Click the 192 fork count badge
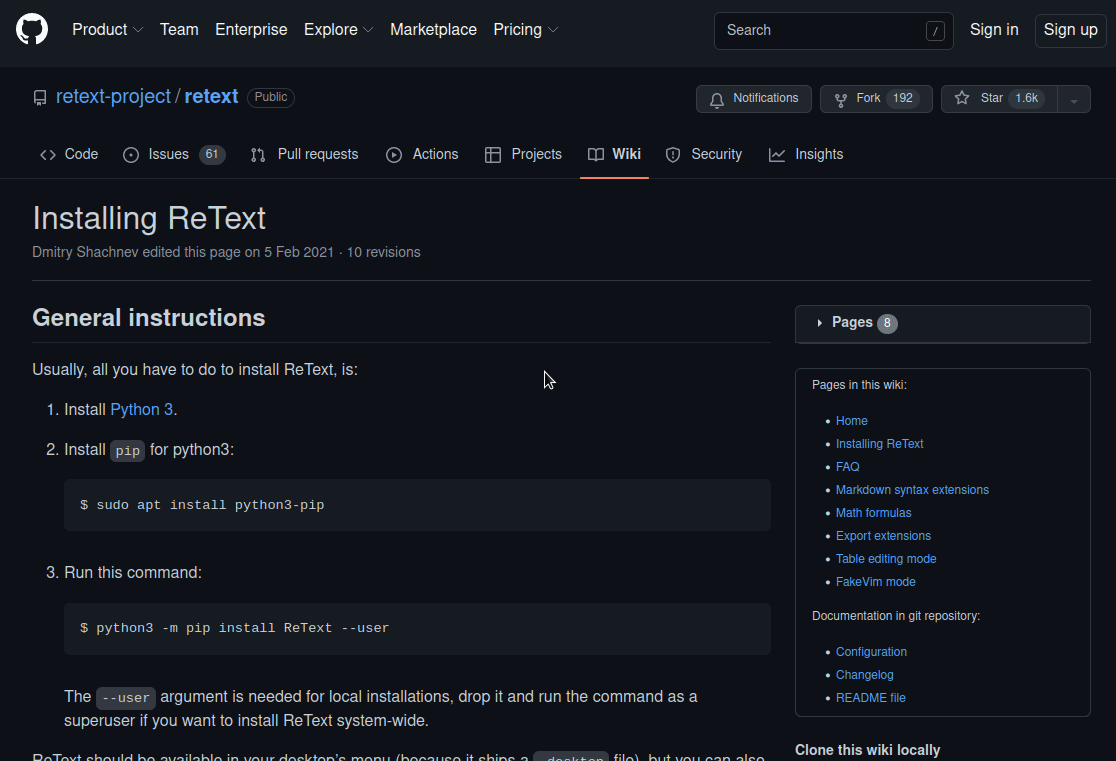 click(902, 98)
